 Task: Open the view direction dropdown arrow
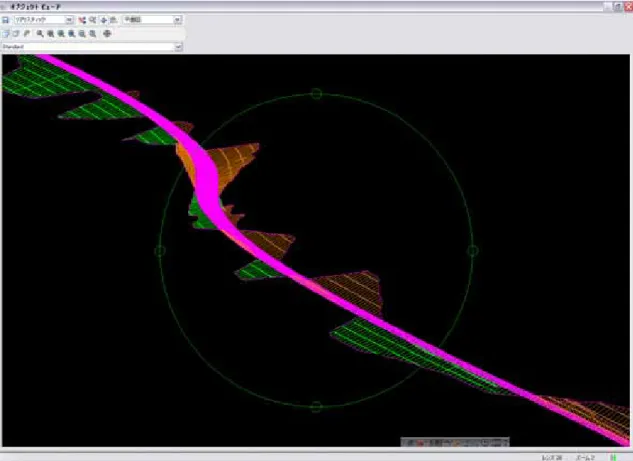[x=177, y=20]
